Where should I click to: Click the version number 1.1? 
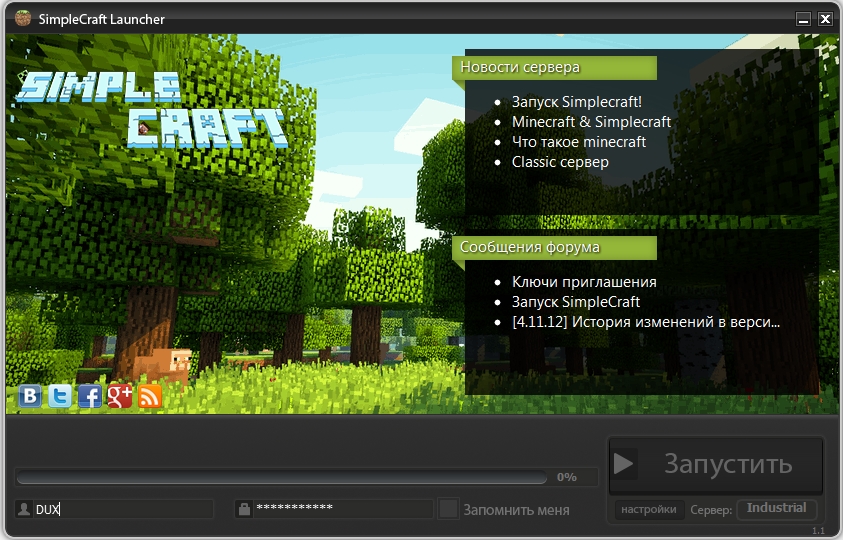[818, 530]
